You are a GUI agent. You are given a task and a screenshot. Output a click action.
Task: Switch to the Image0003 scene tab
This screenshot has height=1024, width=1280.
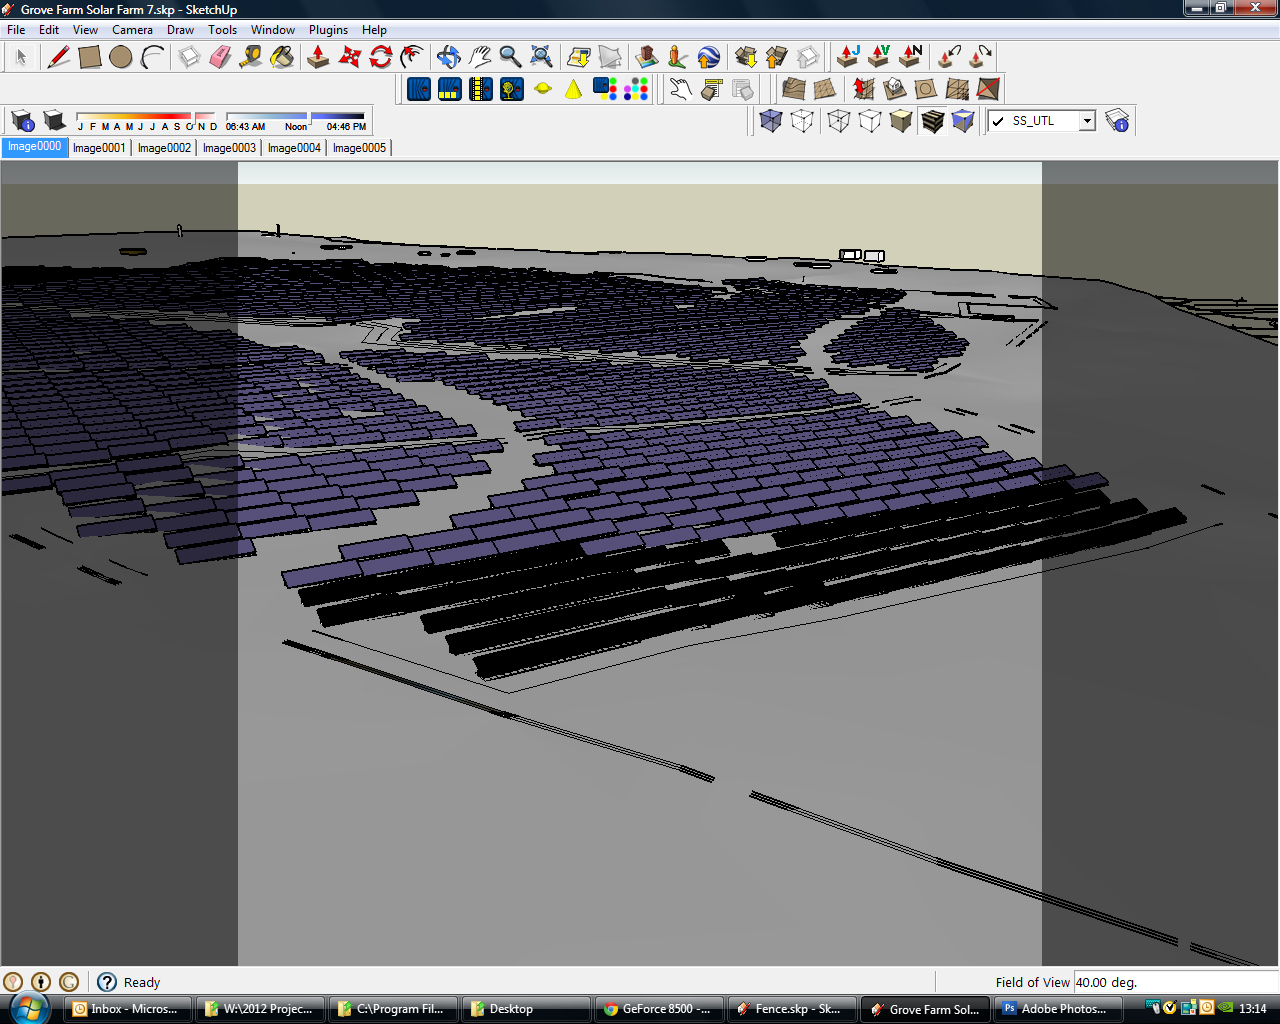click(x=229, y=148)
